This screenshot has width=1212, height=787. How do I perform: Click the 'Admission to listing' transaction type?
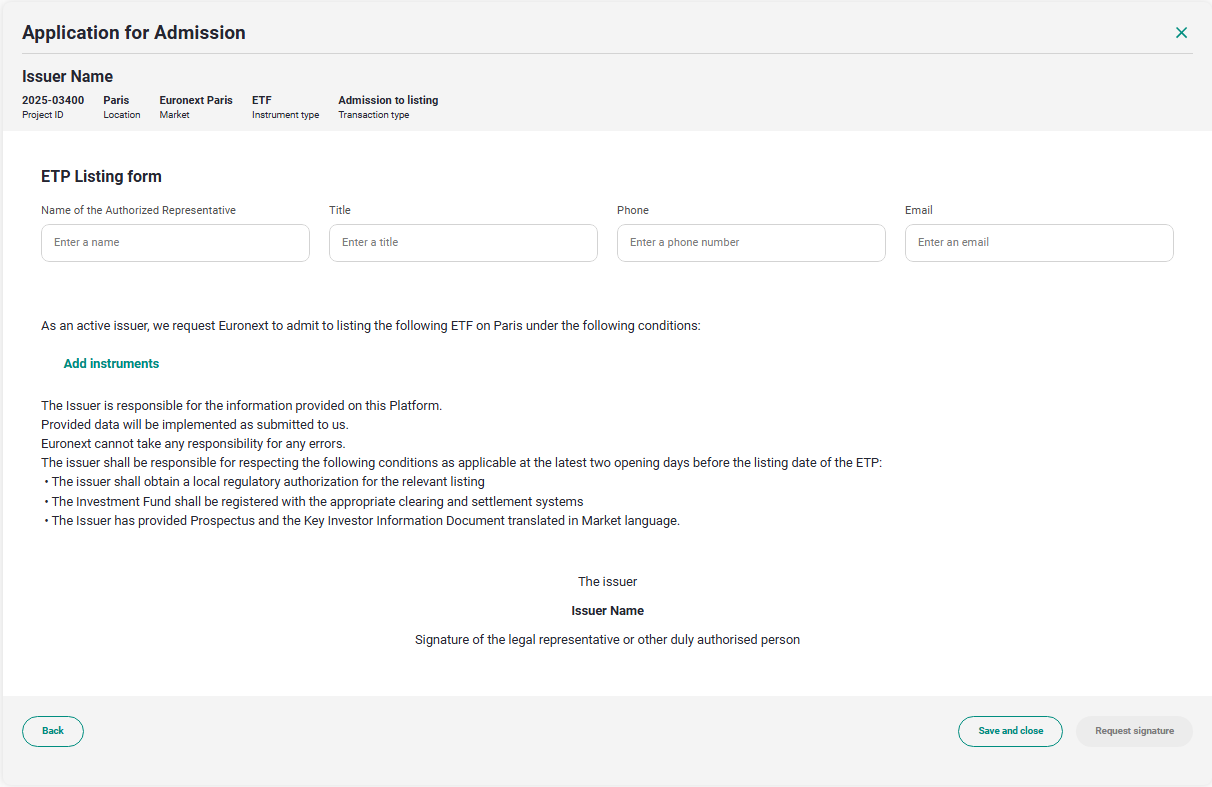tap(388, 100)
